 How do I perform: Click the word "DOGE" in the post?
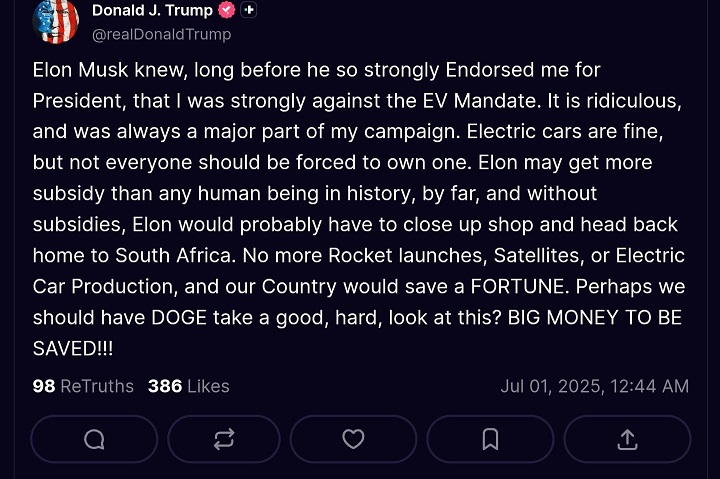coord(179,318)
